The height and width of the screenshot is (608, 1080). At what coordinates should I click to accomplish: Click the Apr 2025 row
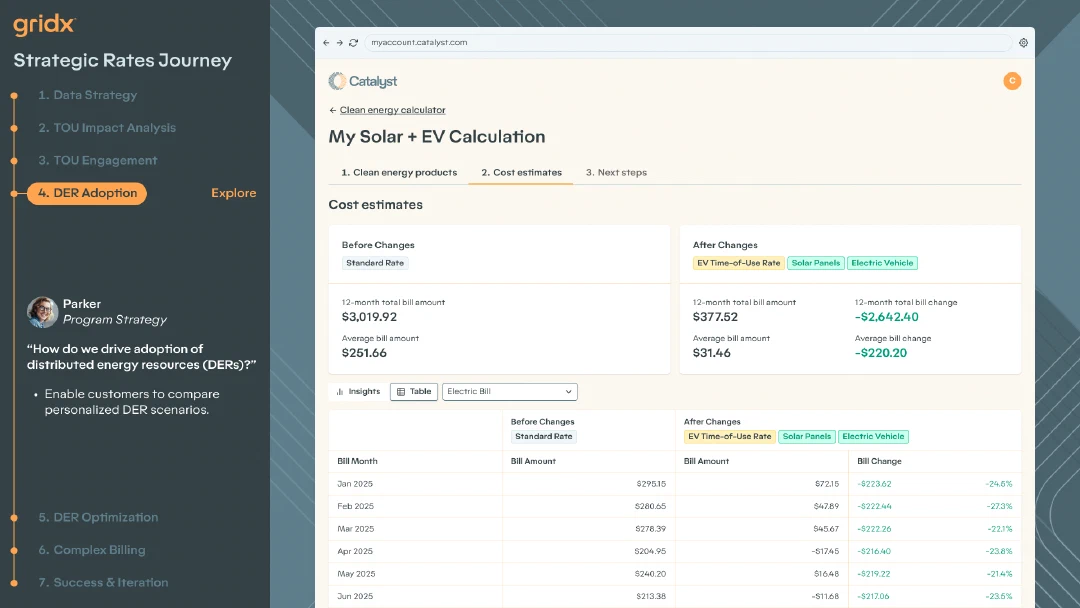pyautogui.click(x=675, y=552)
